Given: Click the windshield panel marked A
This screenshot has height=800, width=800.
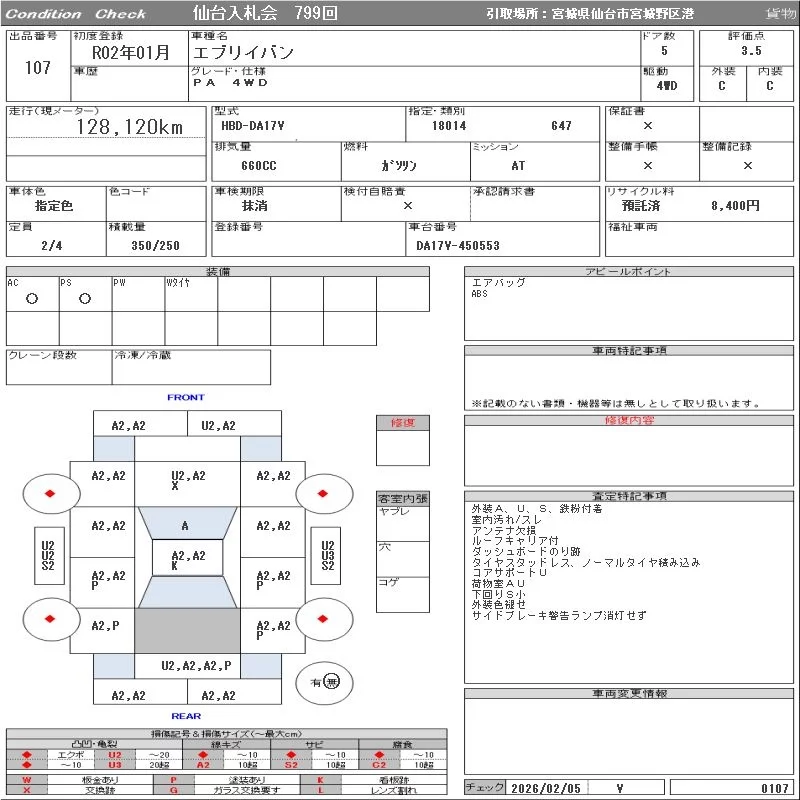Looking at the screenshot, I should (186, 525).
